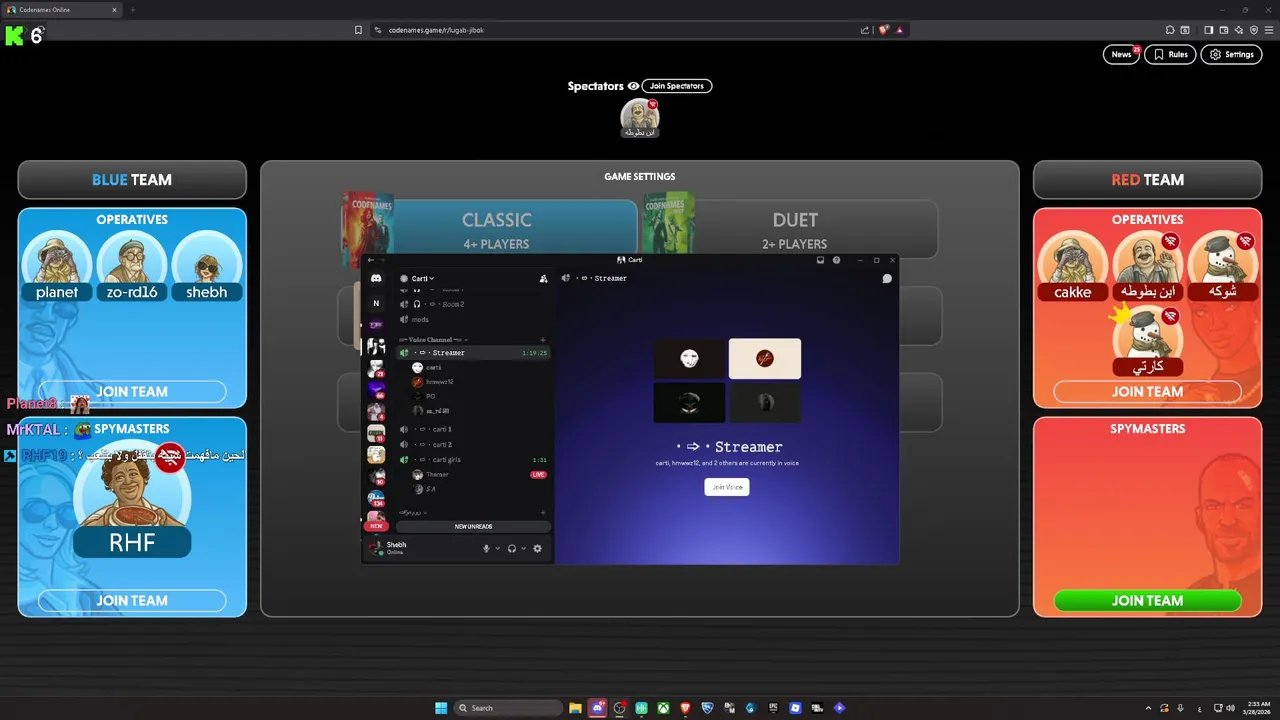This screenshot has height=720, width=1280.
Task: Join Red team as spymaster (green button)
Action: (1147, 601)
